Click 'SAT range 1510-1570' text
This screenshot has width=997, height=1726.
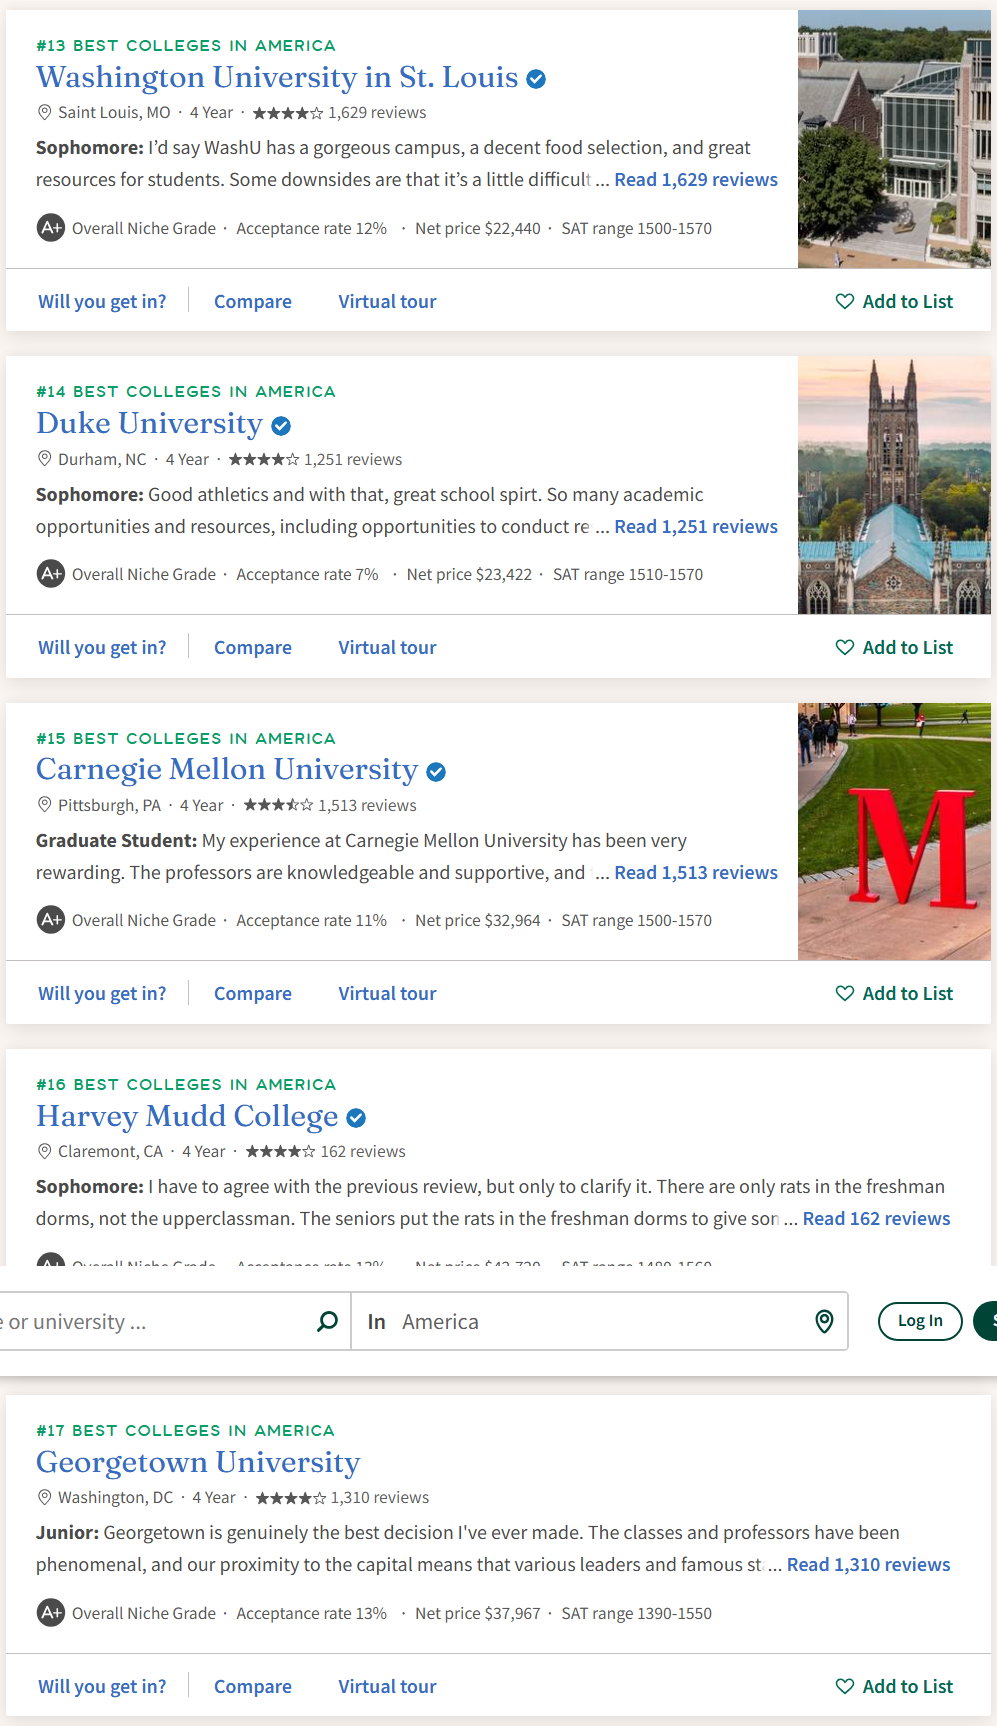pos(628,575)
